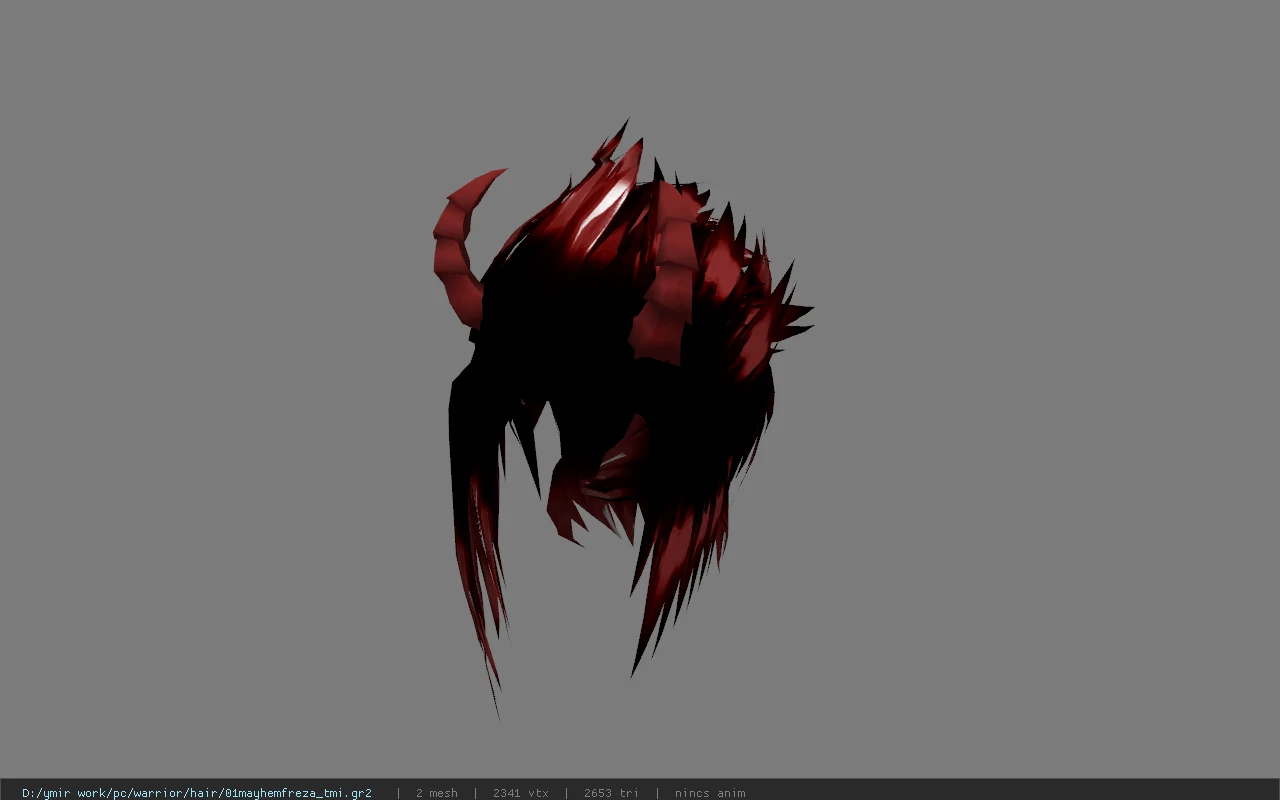
Task: Click the '2 mesh' status entry
Action: 437,793
